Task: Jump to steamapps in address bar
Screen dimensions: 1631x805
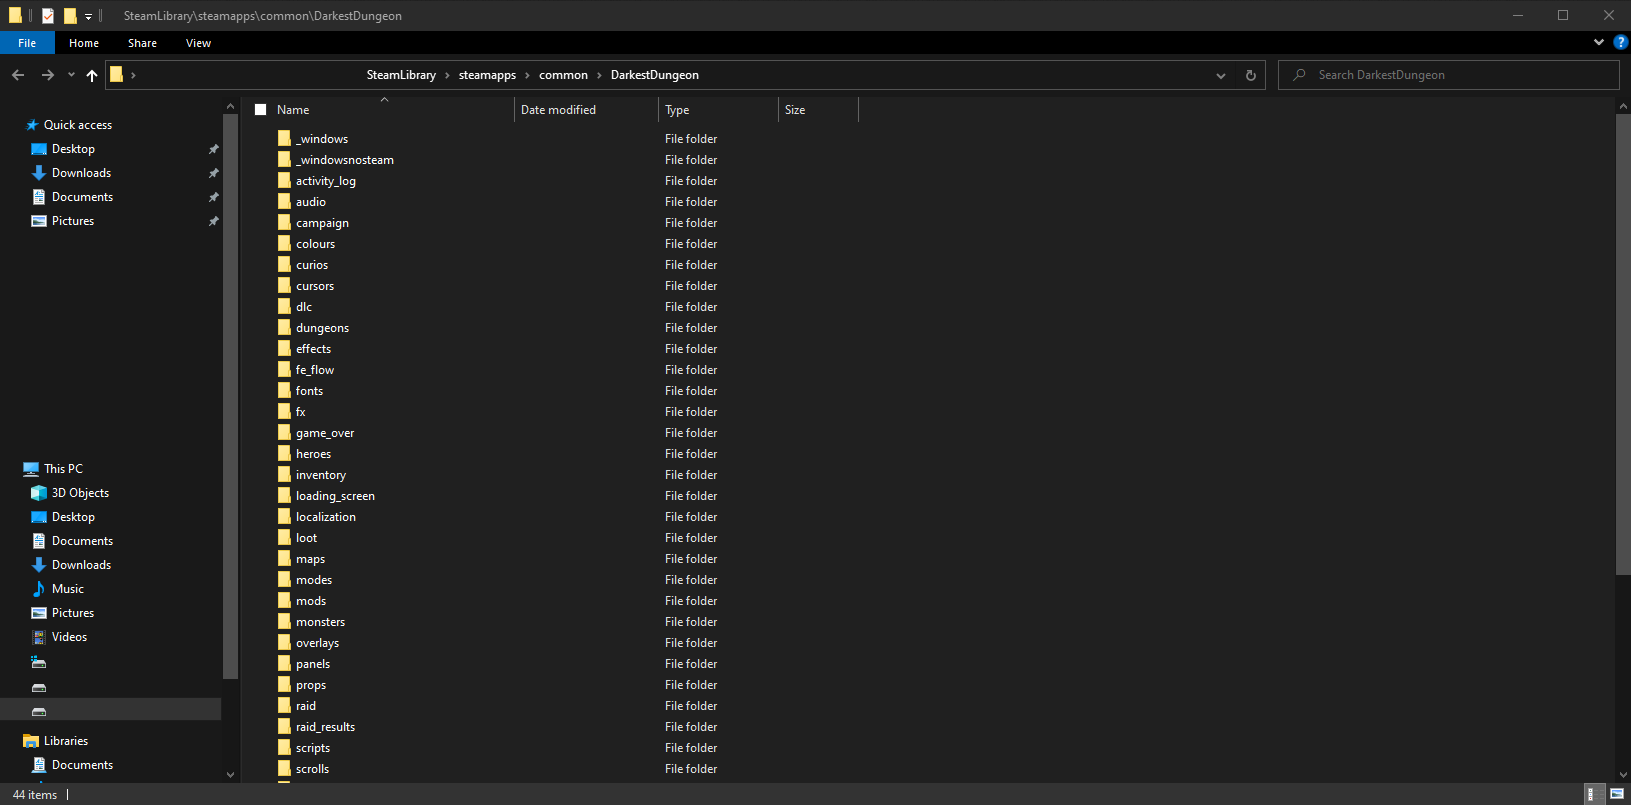Action: click(487, 75)
